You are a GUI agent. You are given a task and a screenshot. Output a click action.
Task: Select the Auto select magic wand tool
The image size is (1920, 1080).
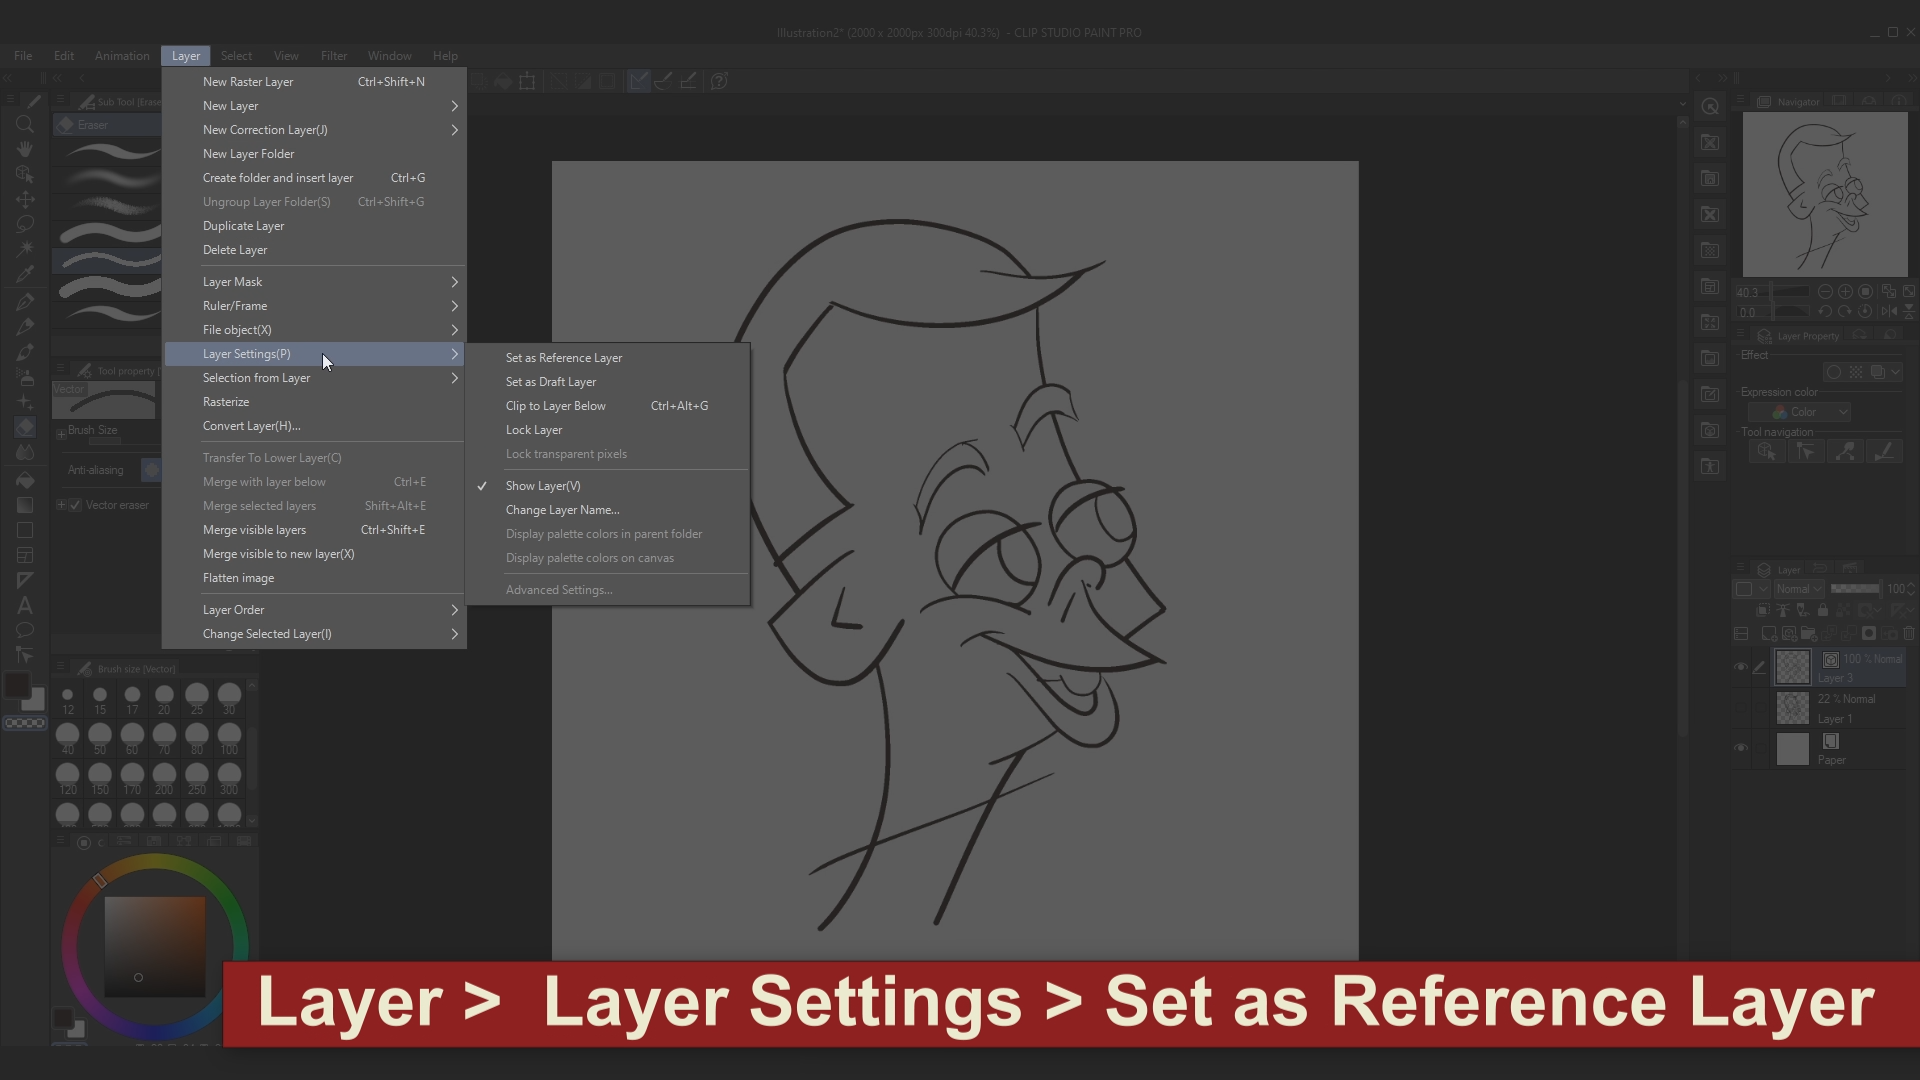[x=25, y=249]
